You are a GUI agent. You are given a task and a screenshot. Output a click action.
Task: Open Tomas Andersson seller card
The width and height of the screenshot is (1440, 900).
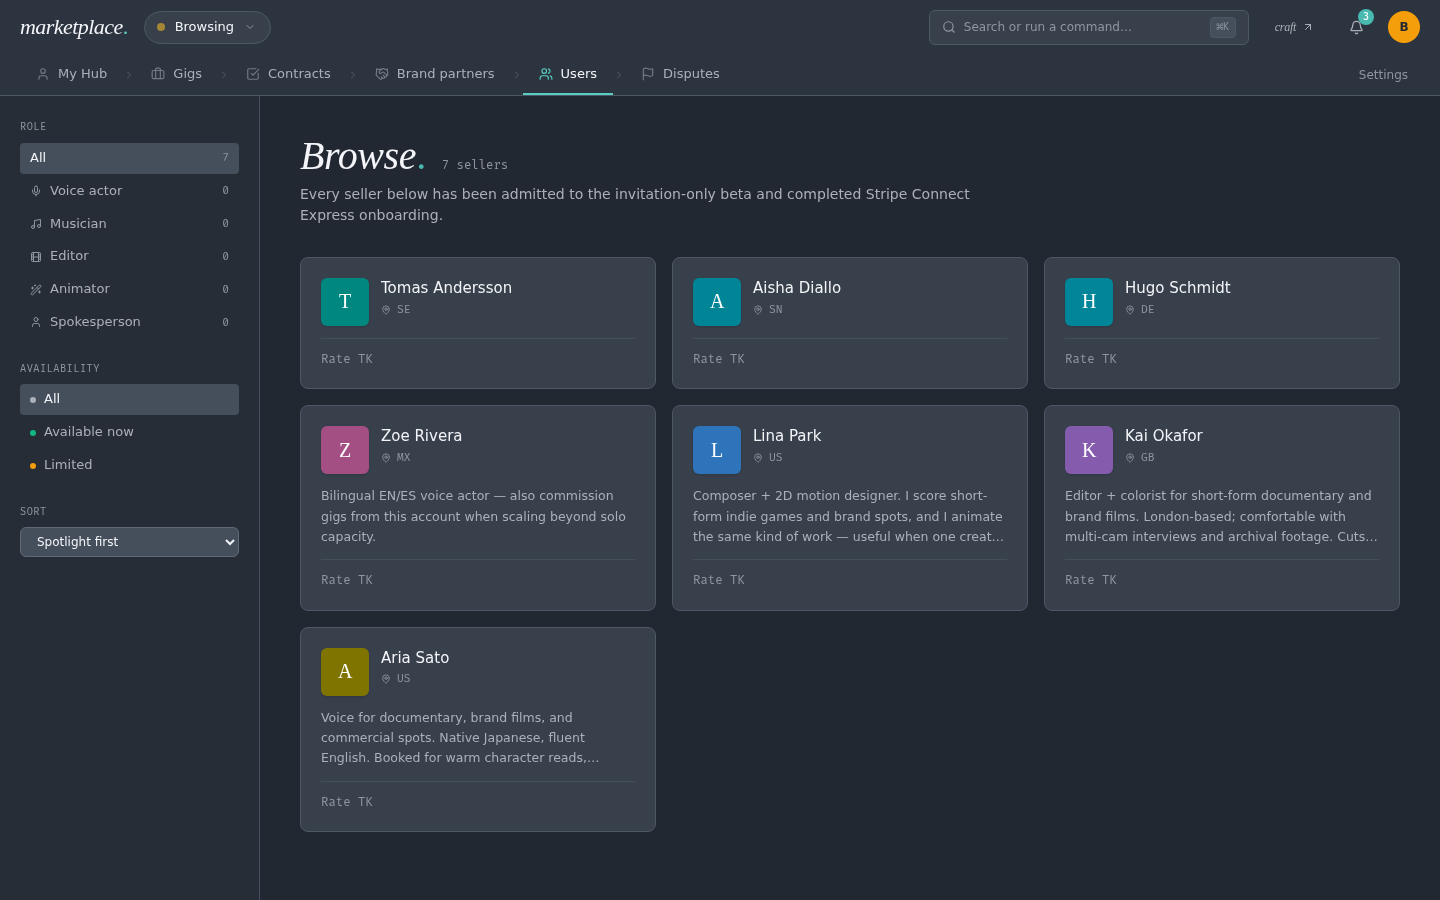478,323
